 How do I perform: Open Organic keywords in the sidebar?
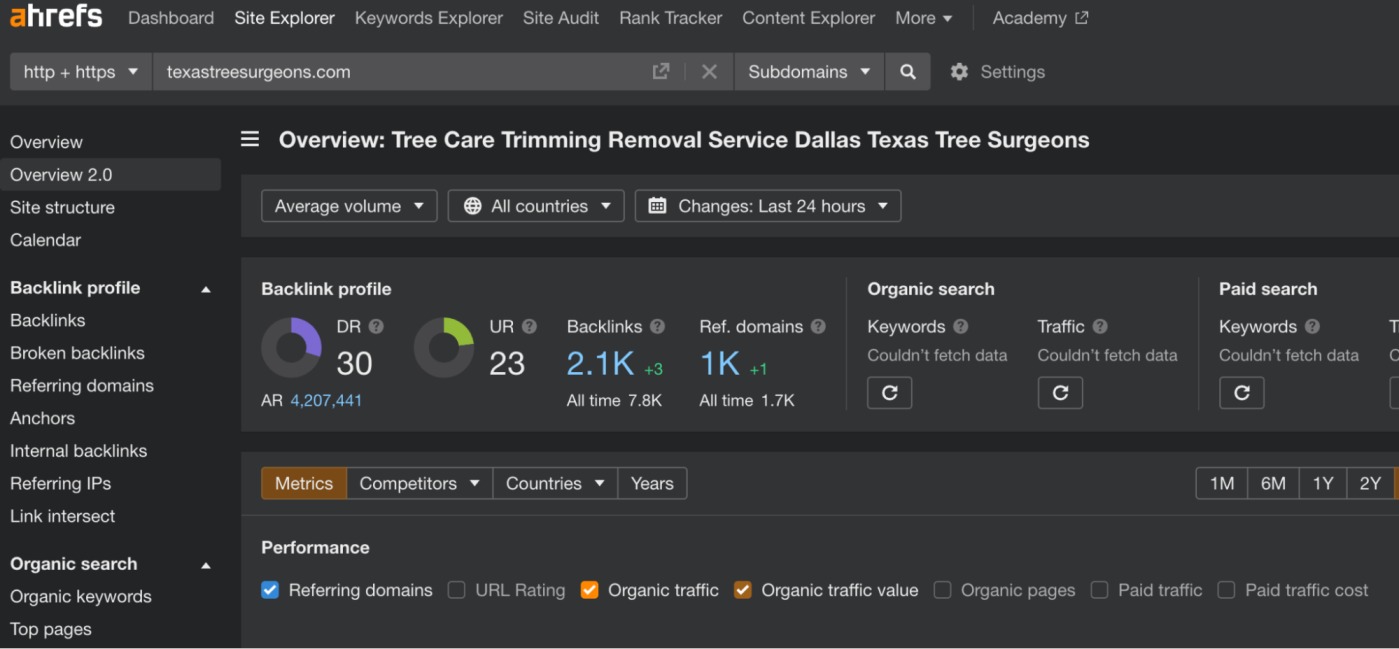(x=81, y=596)
